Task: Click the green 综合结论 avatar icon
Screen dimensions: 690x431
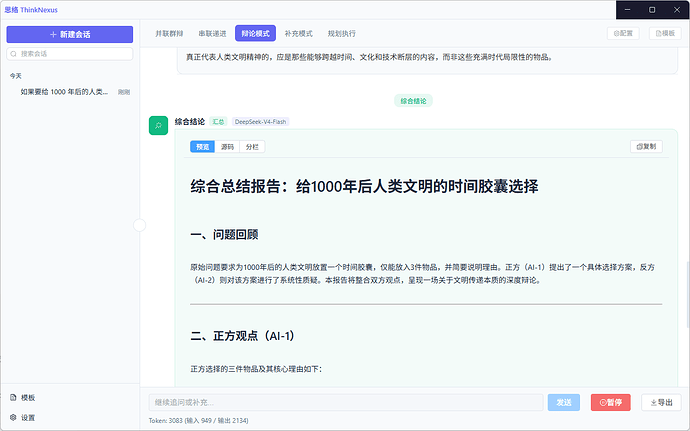Action: [158, 125]
